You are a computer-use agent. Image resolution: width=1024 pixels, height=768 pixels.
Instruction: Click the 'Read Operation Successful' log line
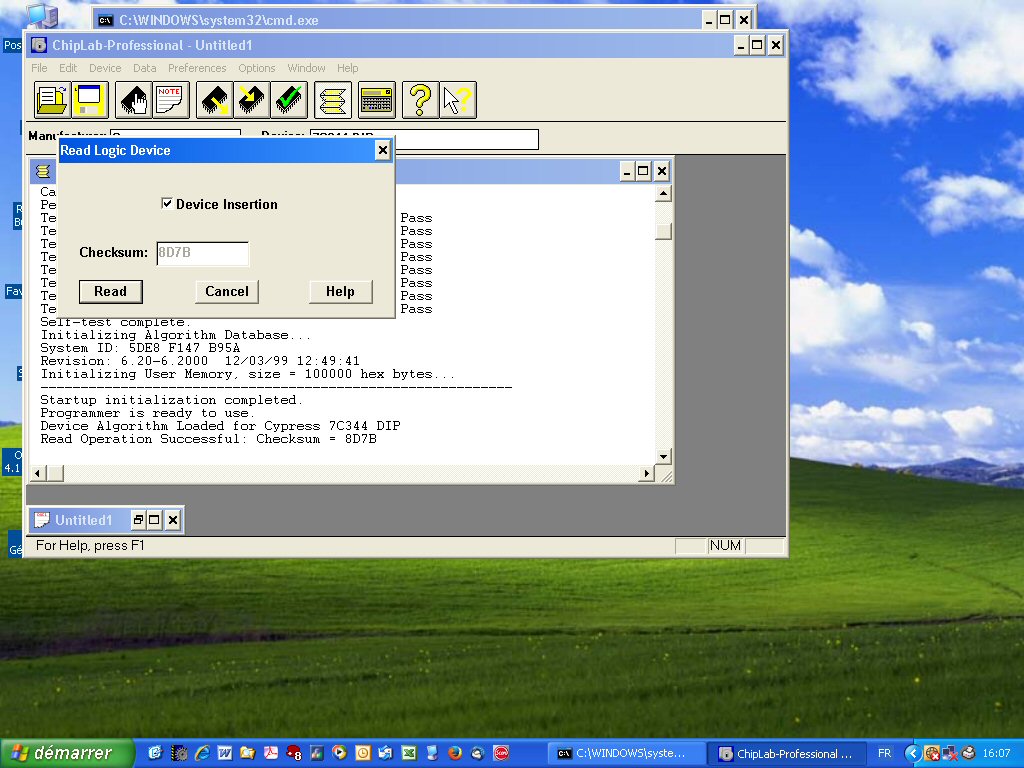[x=209, y=439]
